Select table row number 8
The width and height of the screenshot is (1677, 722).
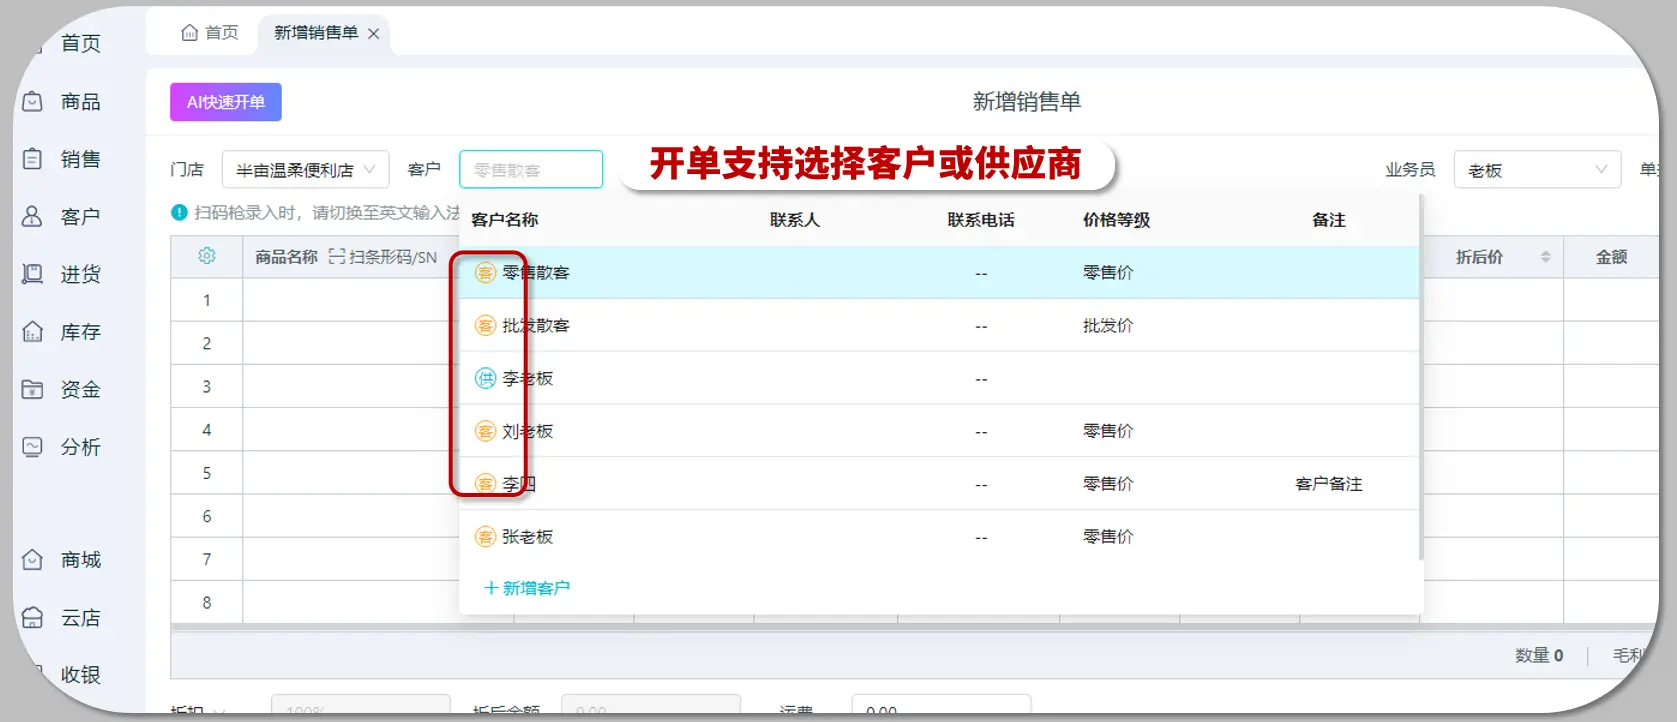(207, 602)
